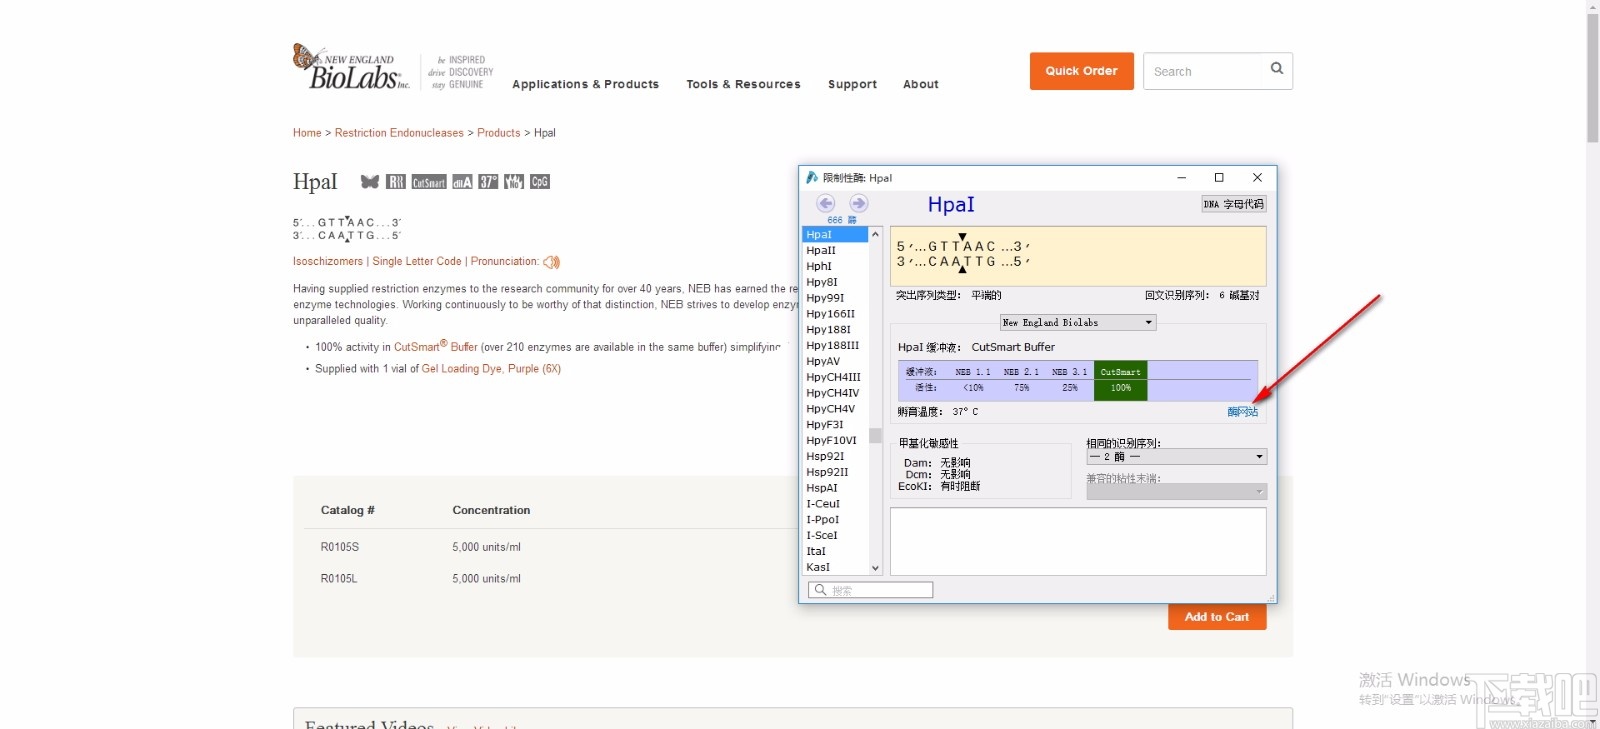Select HpyCH4IV in enzyme list
Image resolution: width=1600 pixels, height=729 pixels.
point(835,393)
